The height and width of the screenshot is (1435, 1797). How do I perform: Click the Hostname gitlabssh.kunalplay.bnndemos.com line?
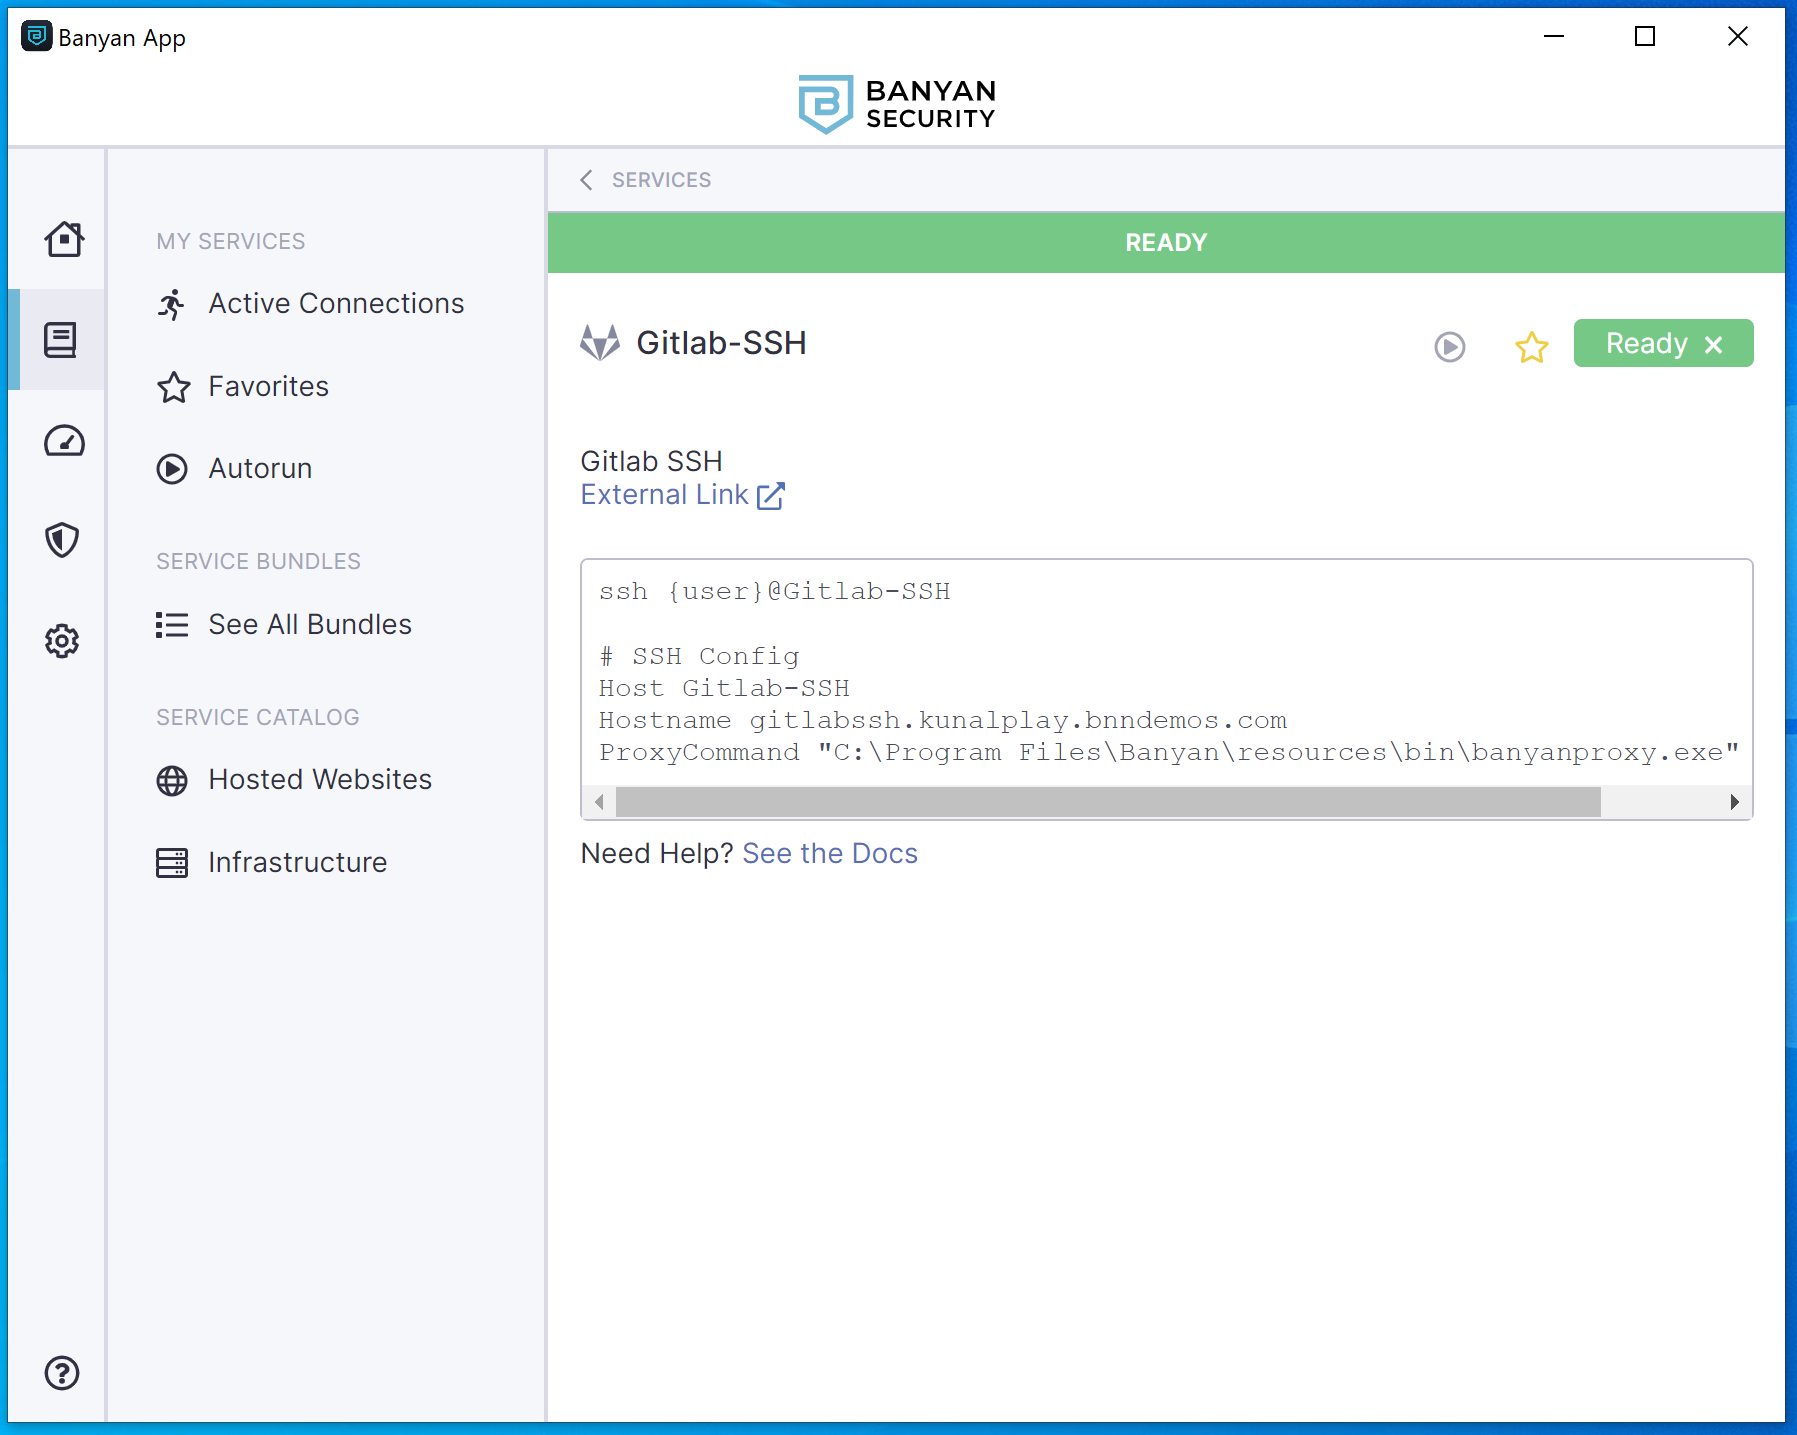942,721
